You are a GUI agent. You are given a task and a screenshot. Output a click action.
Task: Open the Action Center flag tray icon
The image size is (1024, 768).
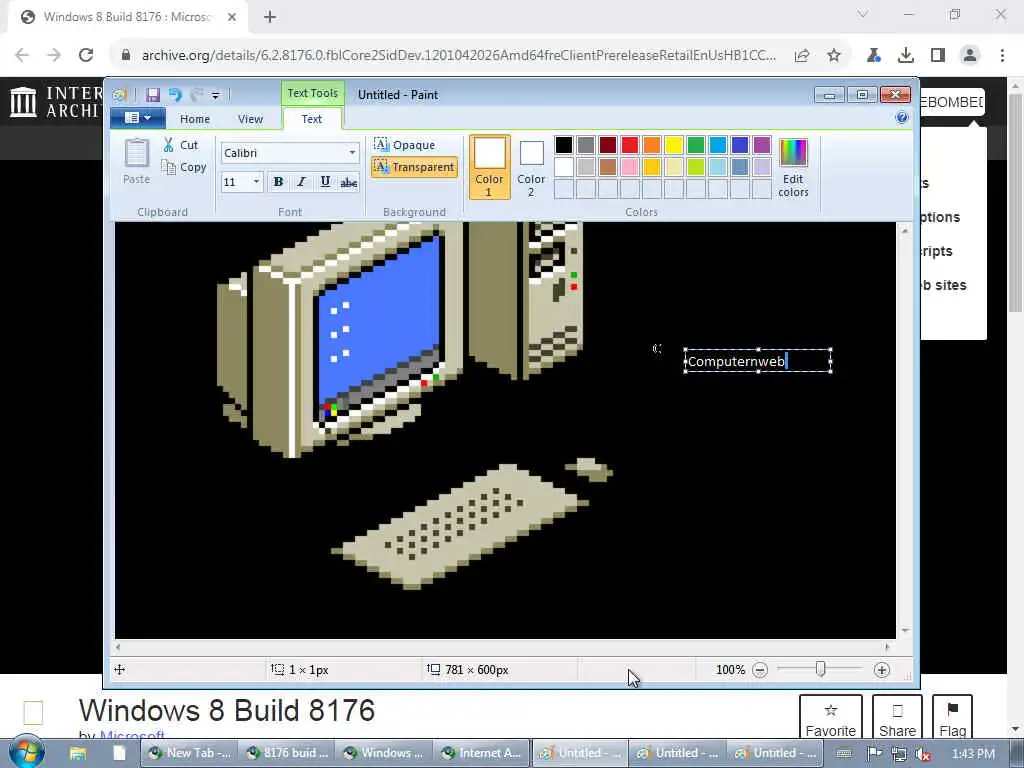point(874,754)
